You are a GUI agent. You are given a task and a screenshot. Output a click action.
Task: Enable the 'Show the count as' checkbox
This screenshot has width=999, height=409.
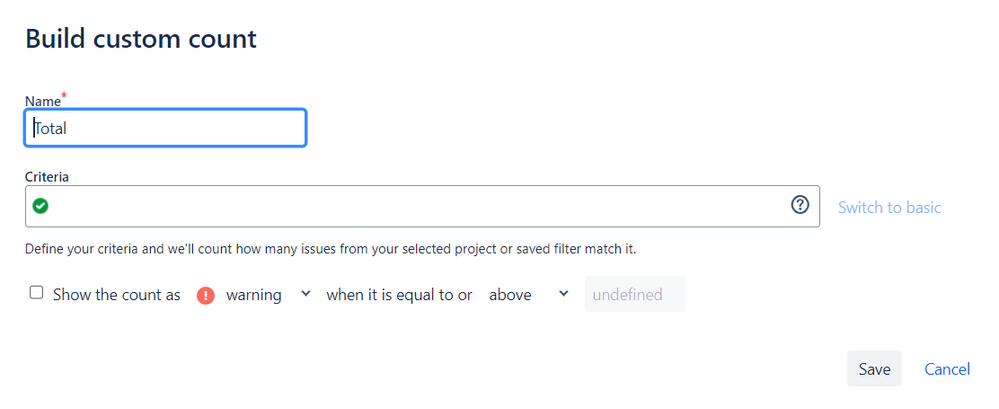(x=37, y=293)
